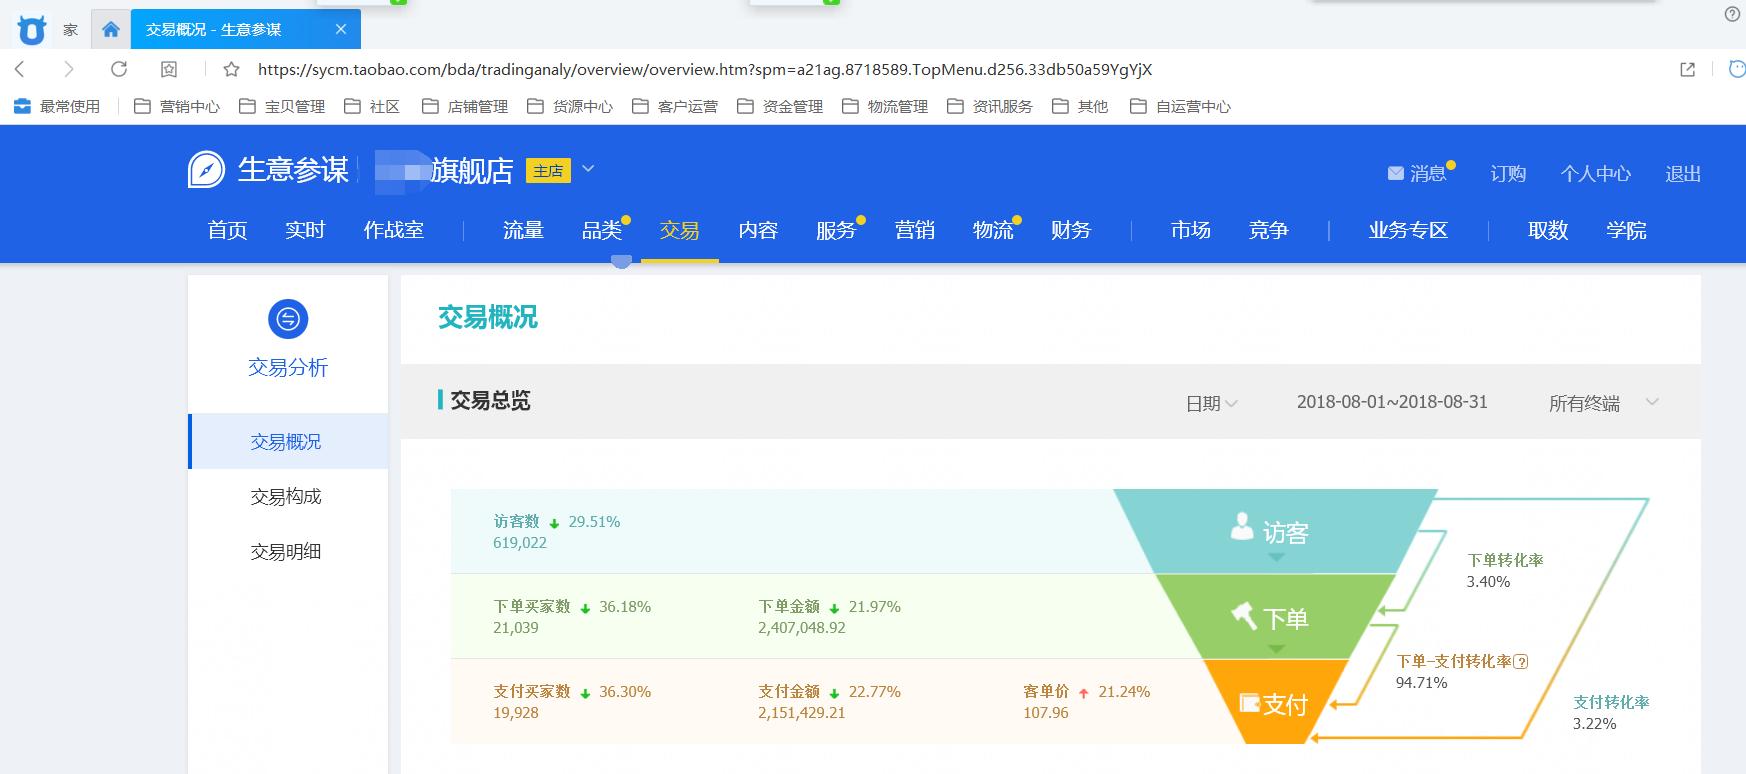Go forward with browser forward arrow
1746x774 pixels.
point(68,69)
